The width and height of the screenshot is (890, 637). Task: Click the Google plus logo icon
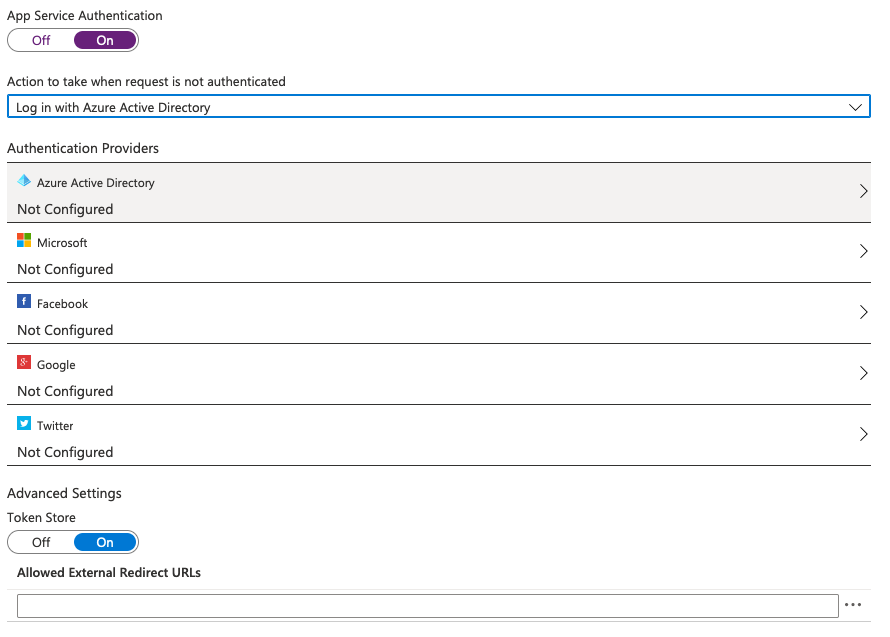pyautogui.click(x=24, y=363)
